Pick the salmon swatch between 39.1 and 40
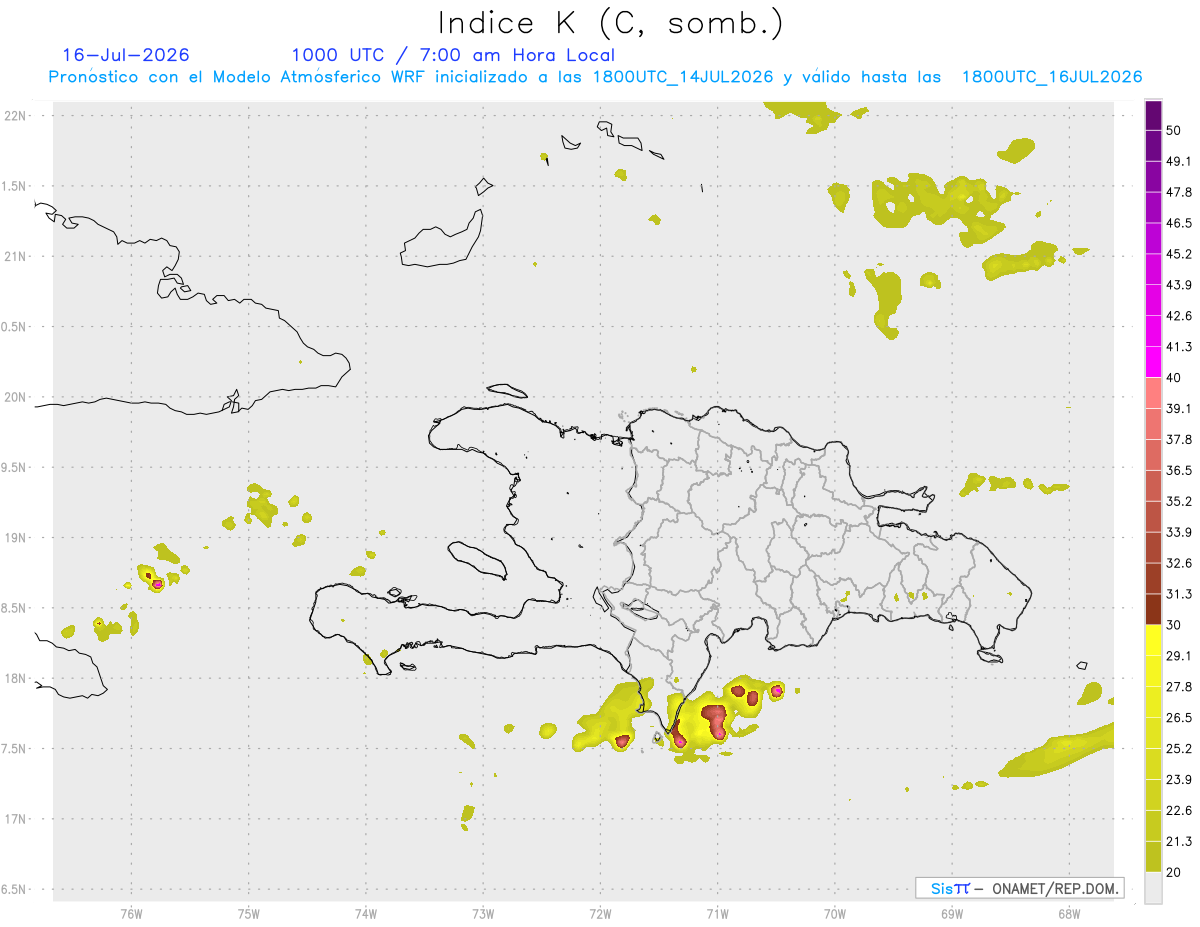 pos(1153,394)
